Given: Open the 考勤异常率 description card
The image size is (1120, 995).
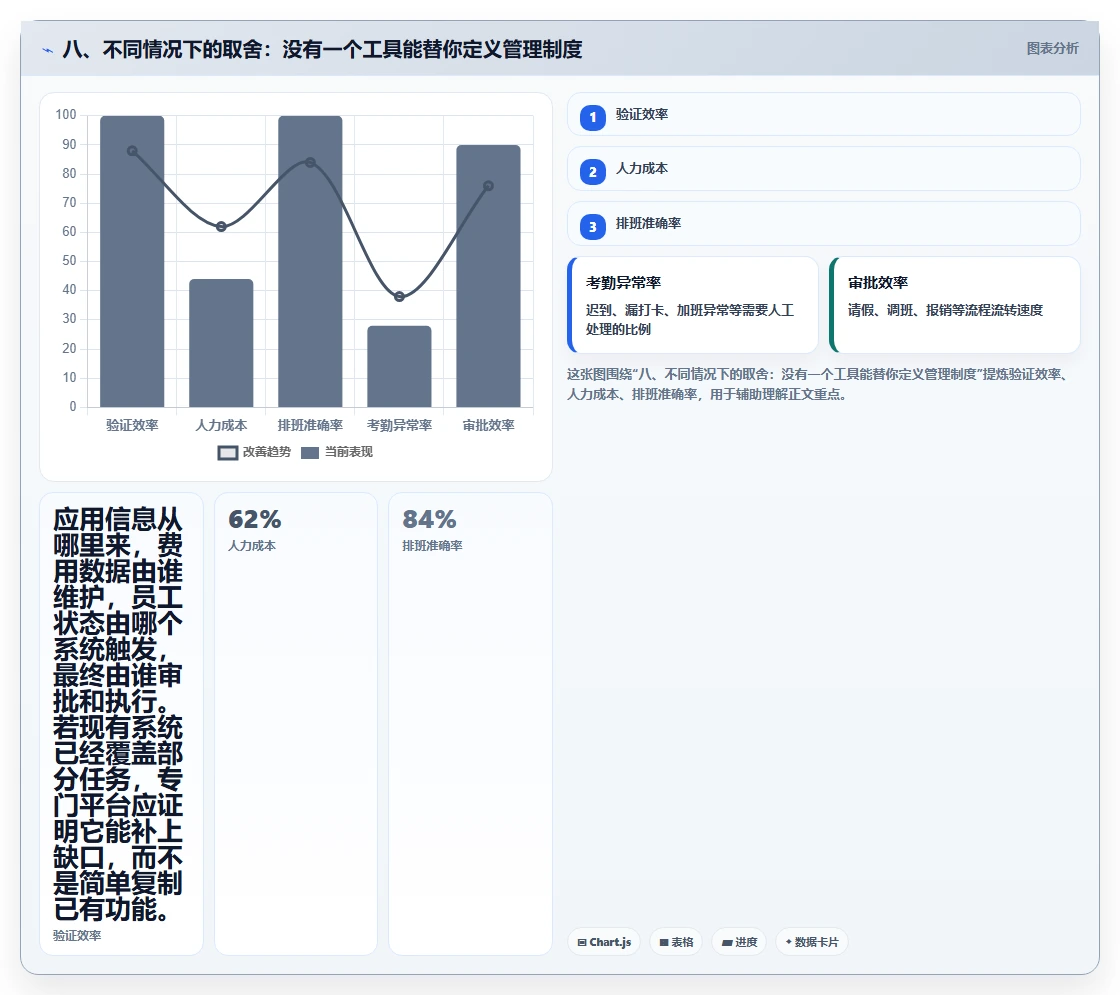Looking at the screenshot, I should [693, 305].
